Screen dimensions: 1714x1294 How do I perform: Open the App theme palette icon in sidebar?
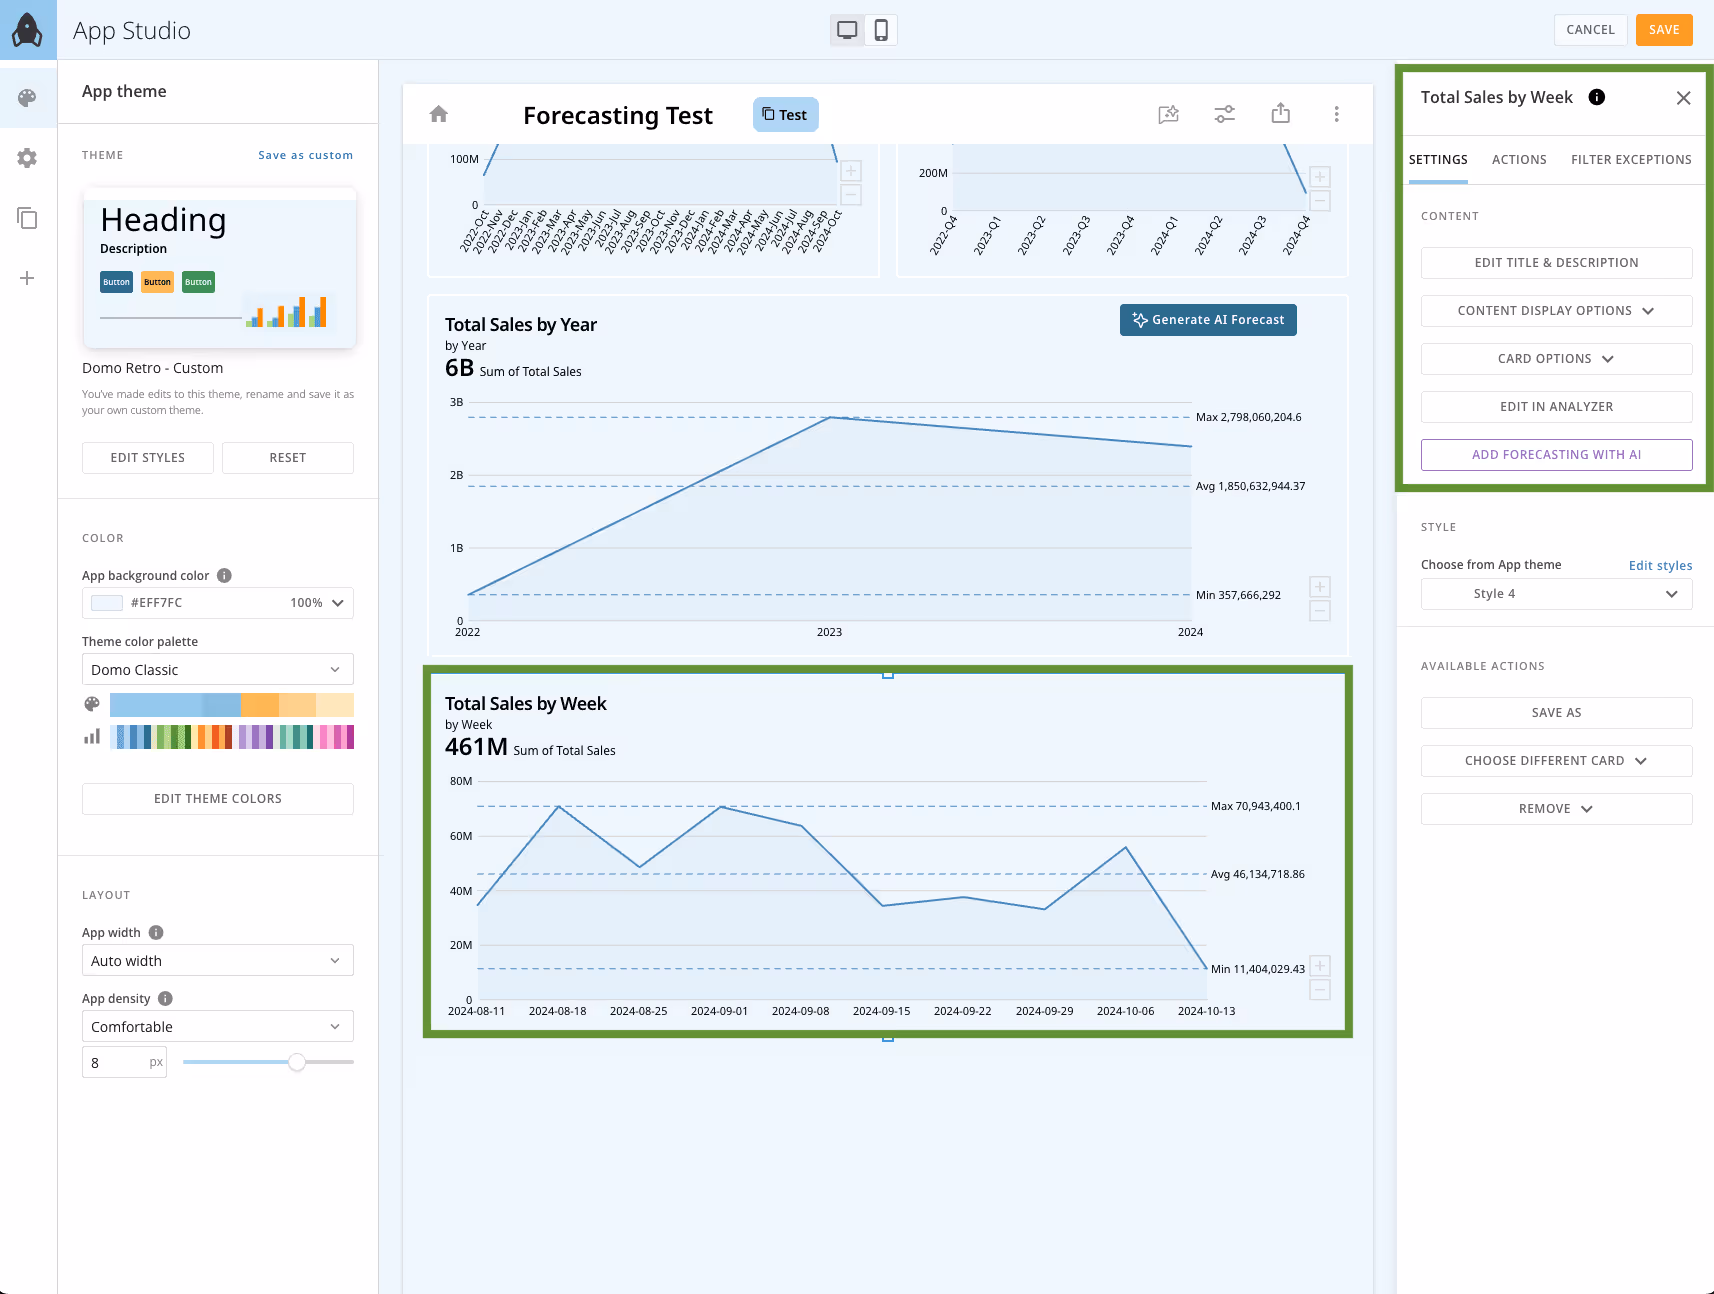point(27,97)
